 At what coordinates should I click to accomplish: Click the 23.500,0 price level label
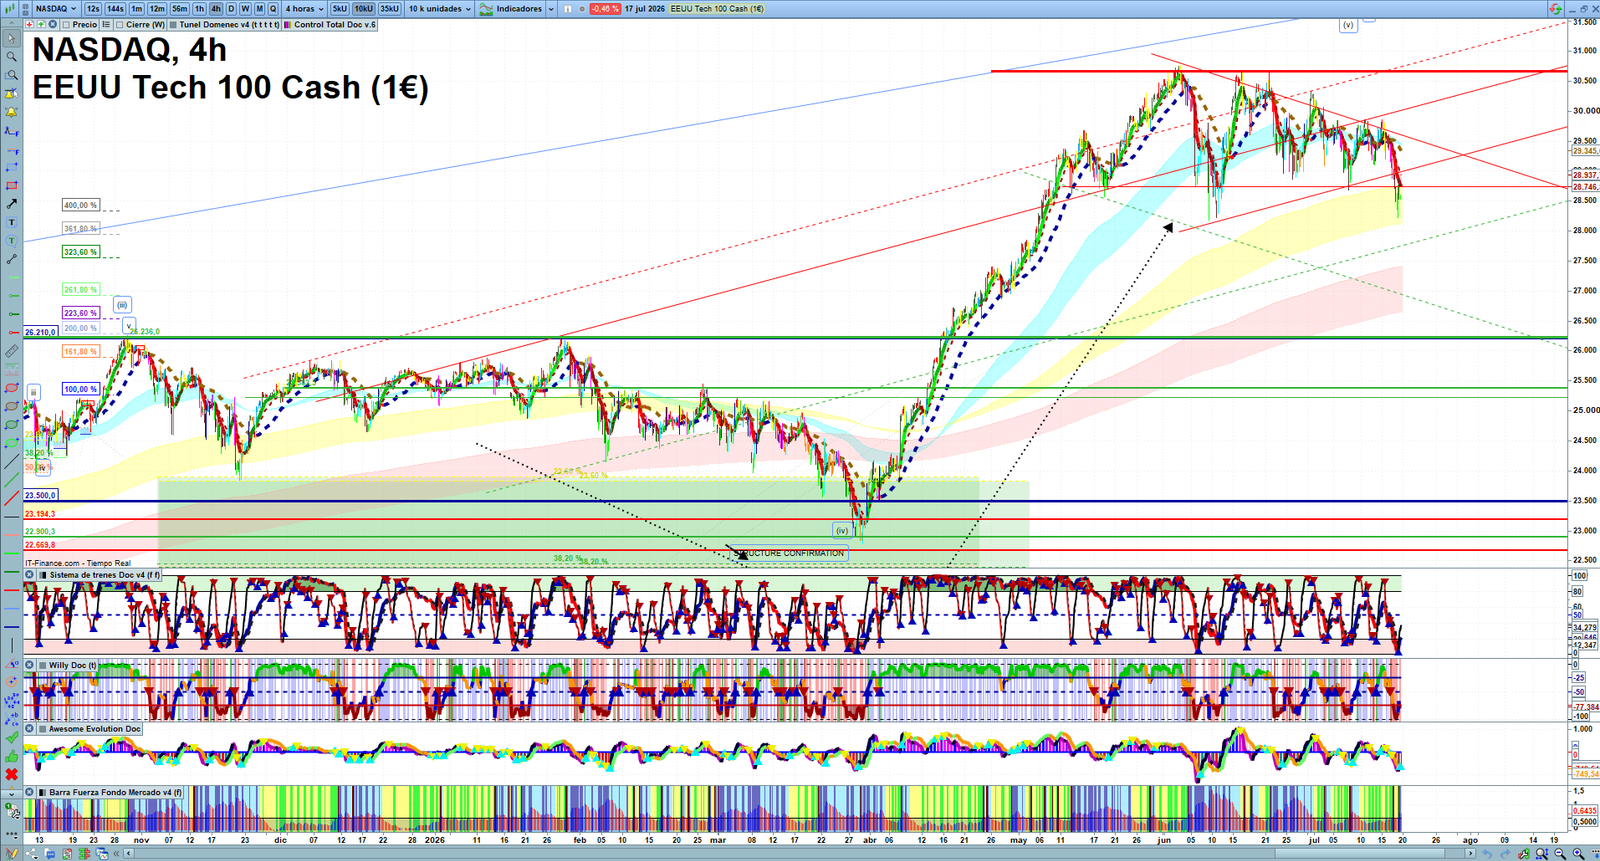pos(41,495)
